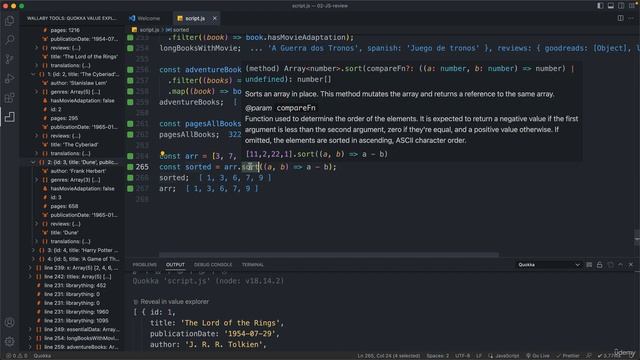Open the Extensions view

coord(9,98)
